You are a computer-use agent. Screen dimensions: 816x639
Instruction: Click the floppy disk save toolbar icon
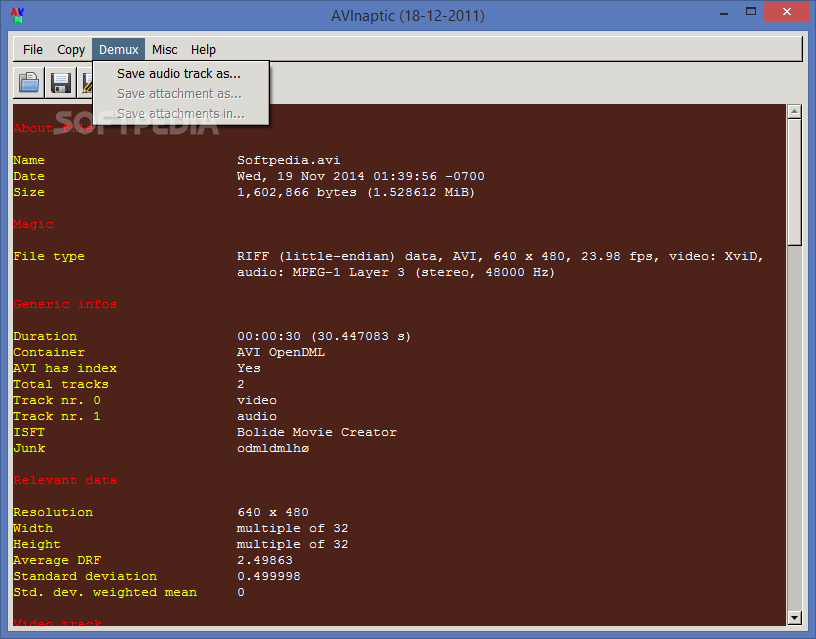pos(61,83)
